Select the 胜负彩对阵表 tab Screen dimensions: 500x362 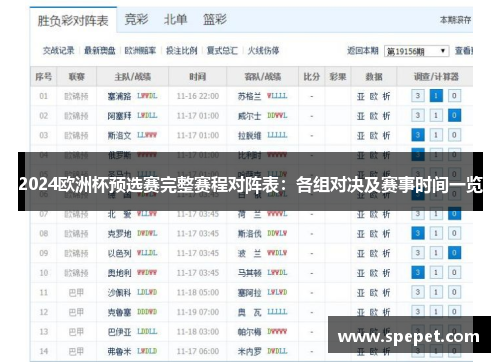(x=73, y=21)
